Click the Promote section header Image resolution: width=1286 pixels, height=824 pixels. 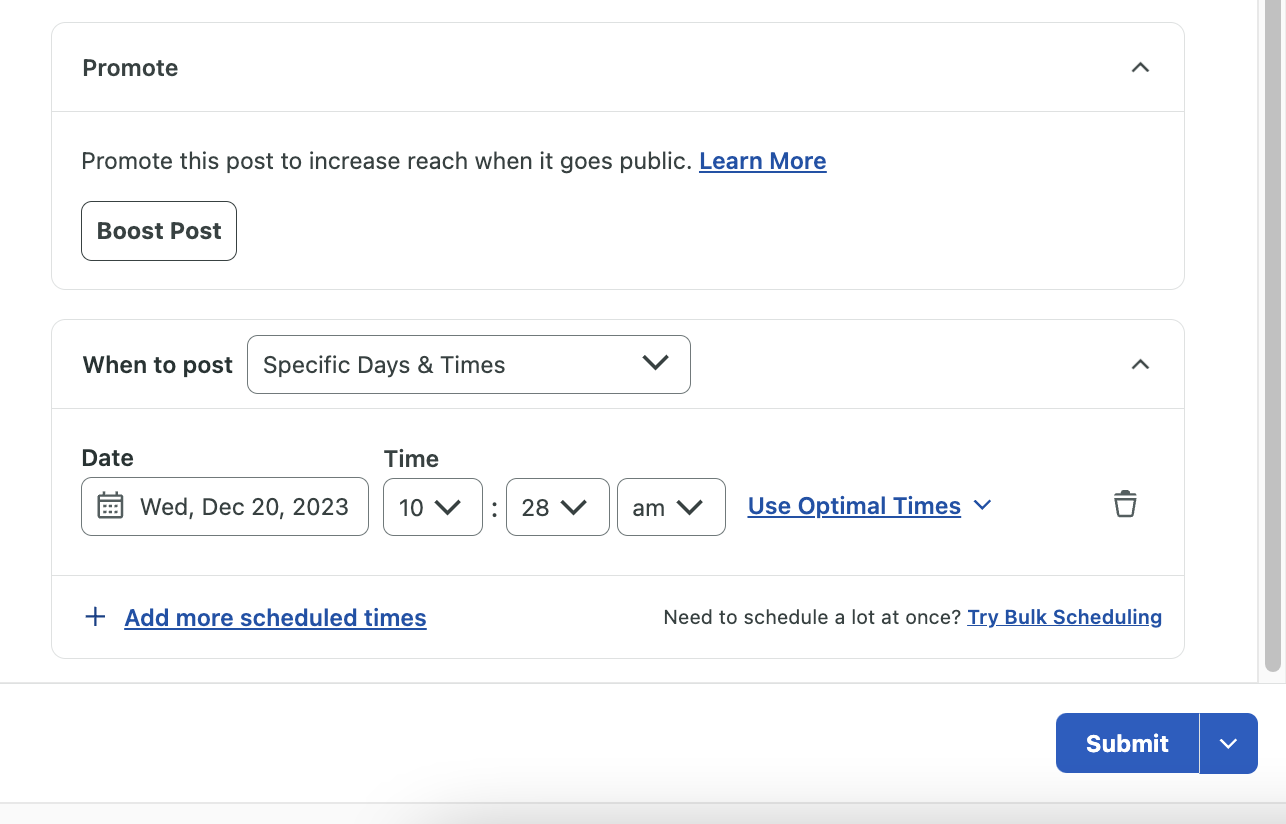coord(129,67)
